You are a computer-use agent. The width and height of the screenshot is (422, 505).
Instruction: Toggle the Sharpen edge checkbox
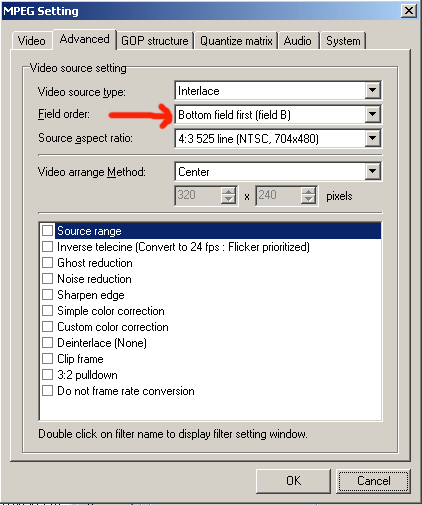coord(47,295)
